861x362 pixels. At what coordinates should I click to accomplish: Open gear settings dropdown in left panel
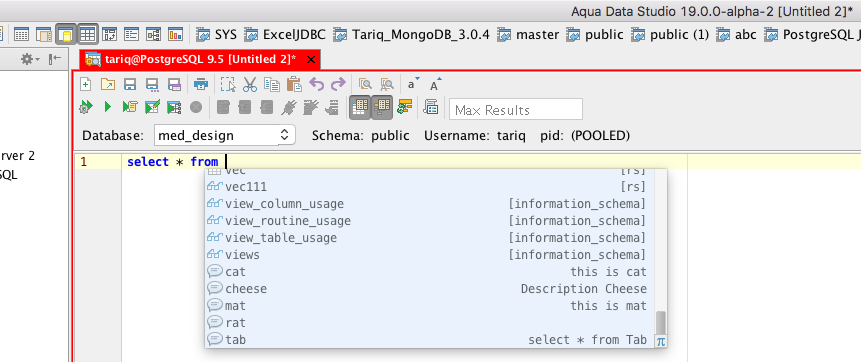[30, 59]
